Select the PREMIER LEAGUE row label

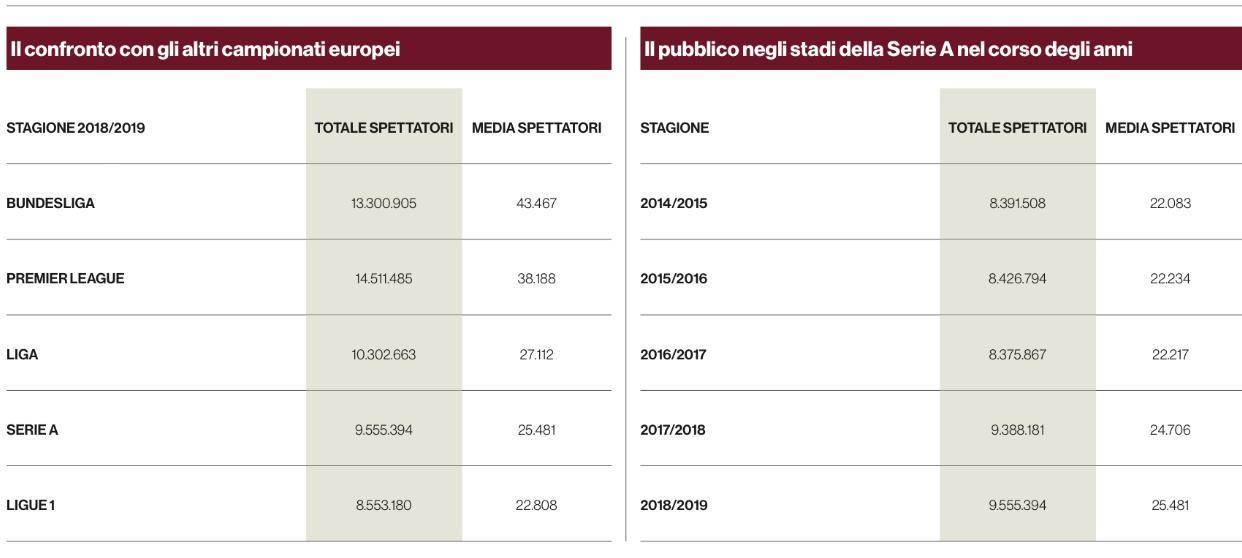65,279
